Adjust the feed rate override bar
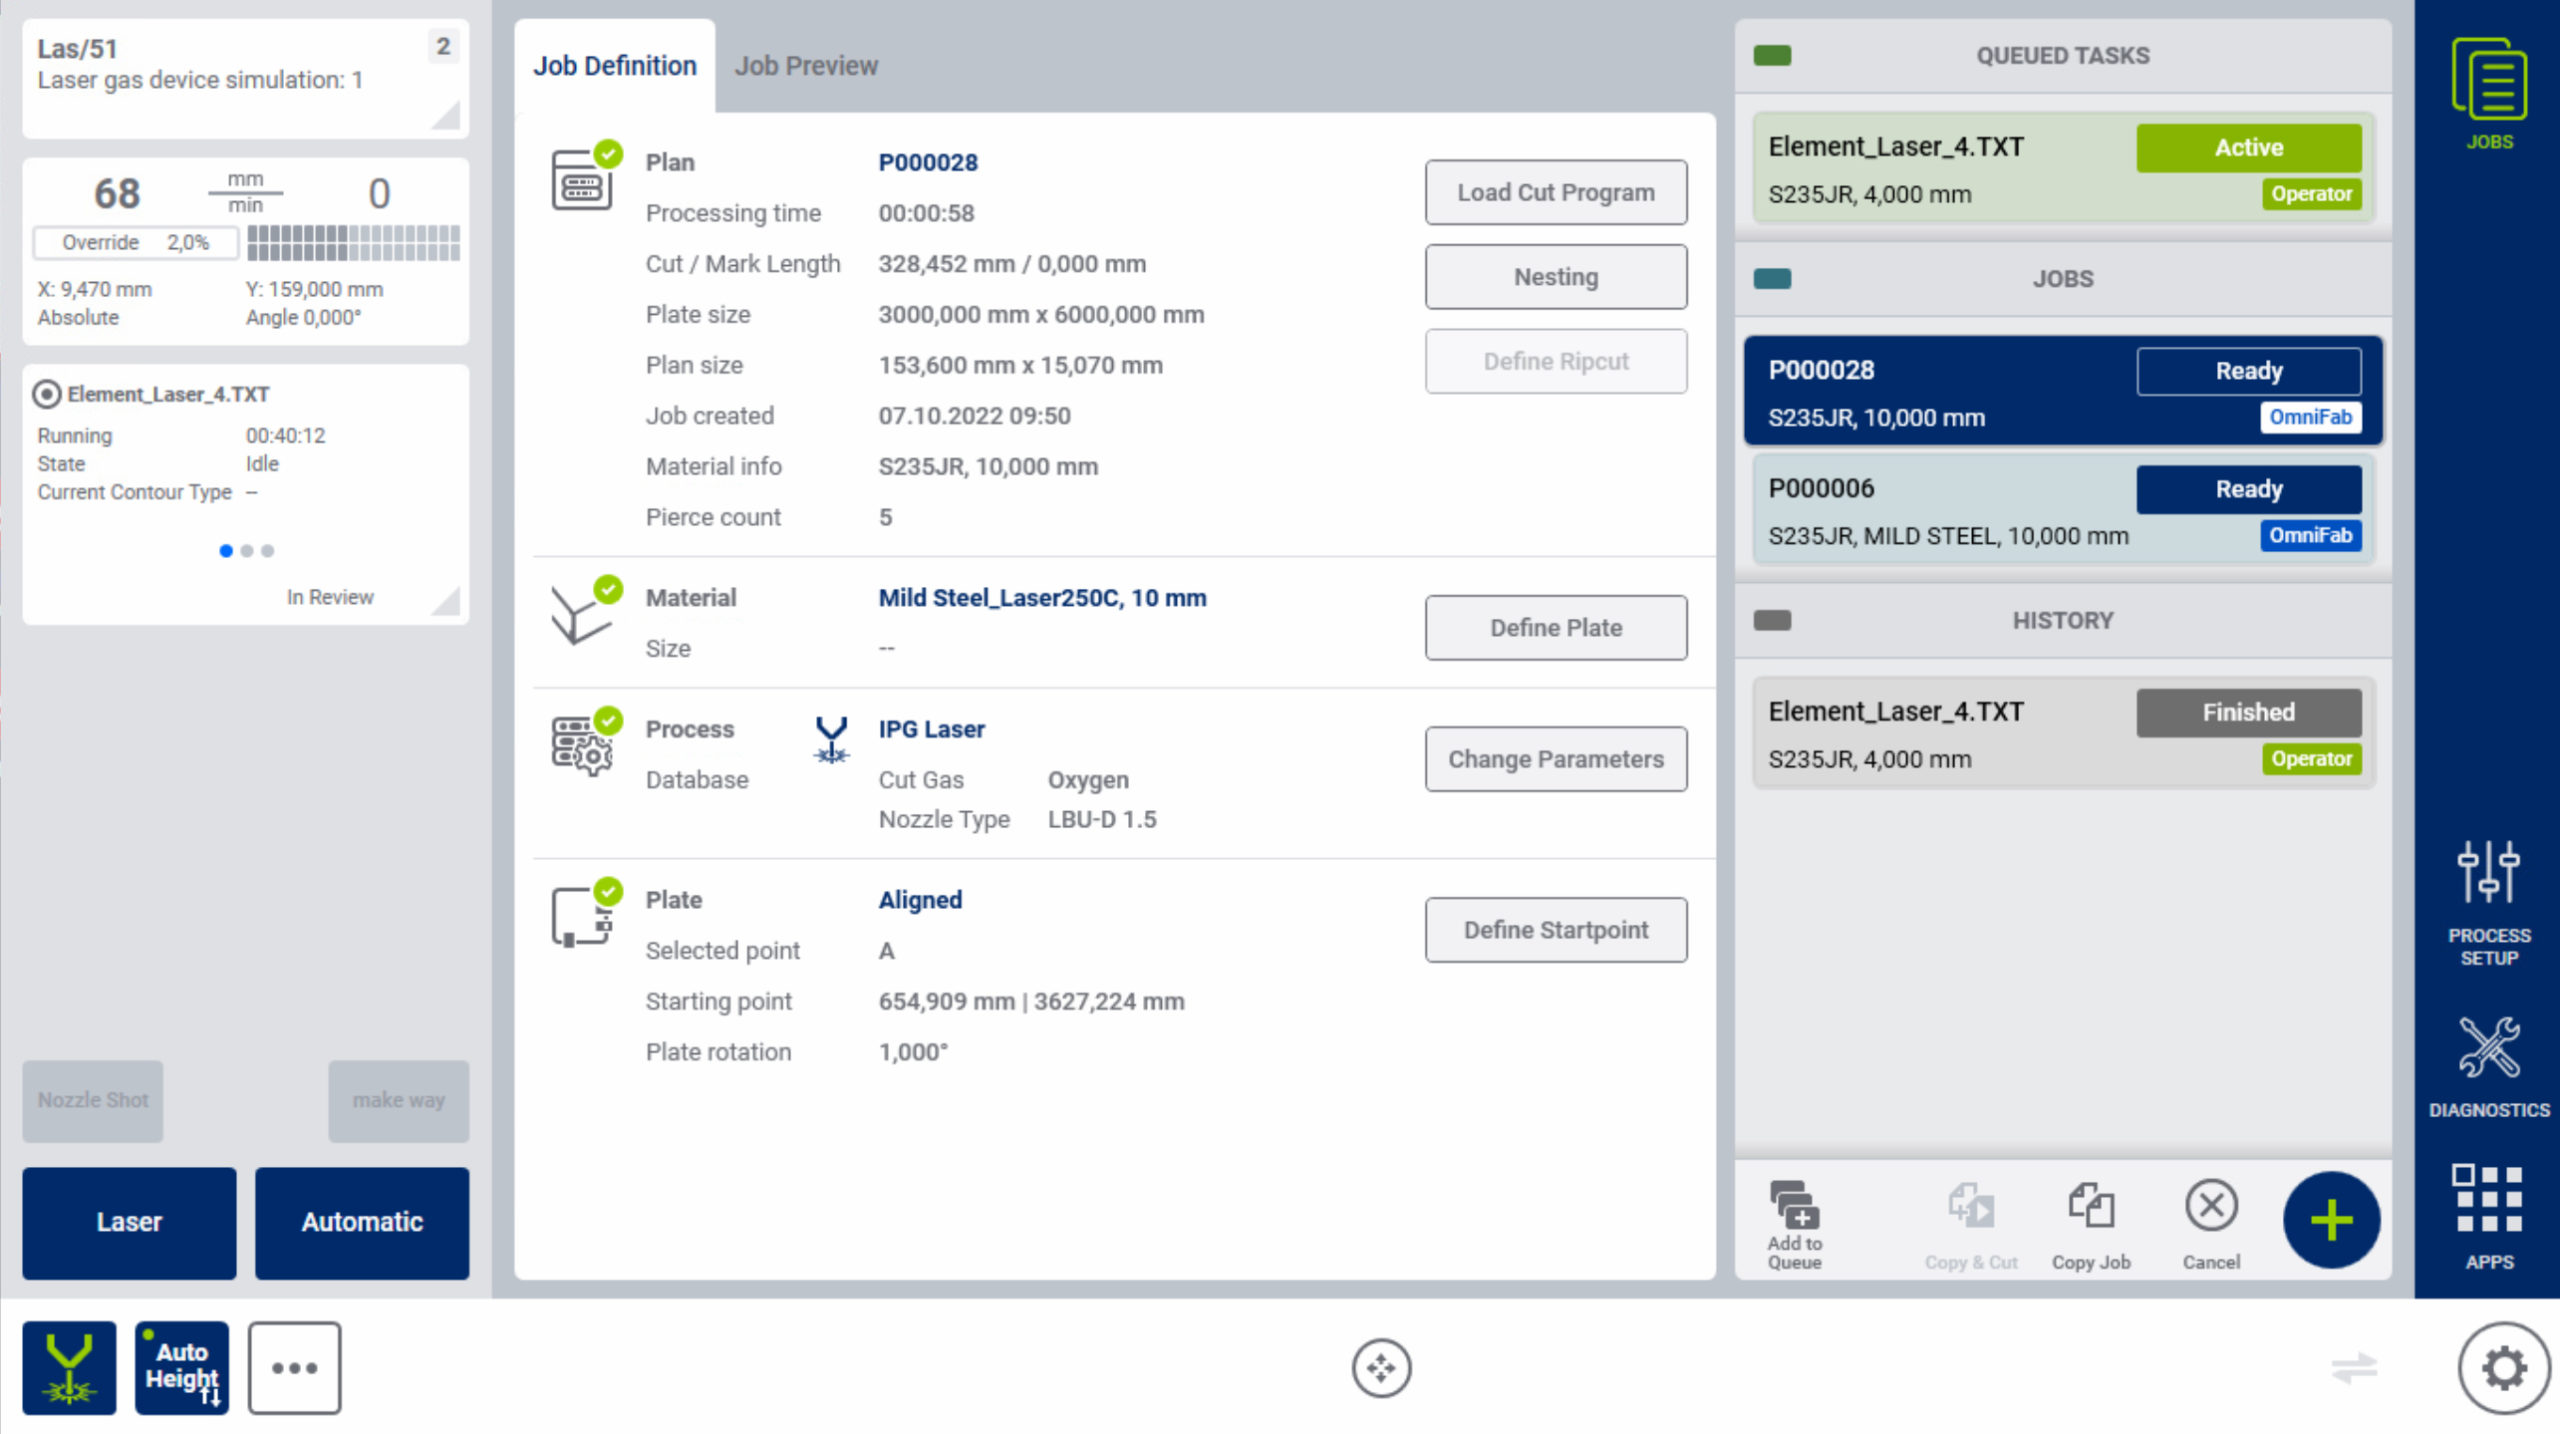 (353, 243)
